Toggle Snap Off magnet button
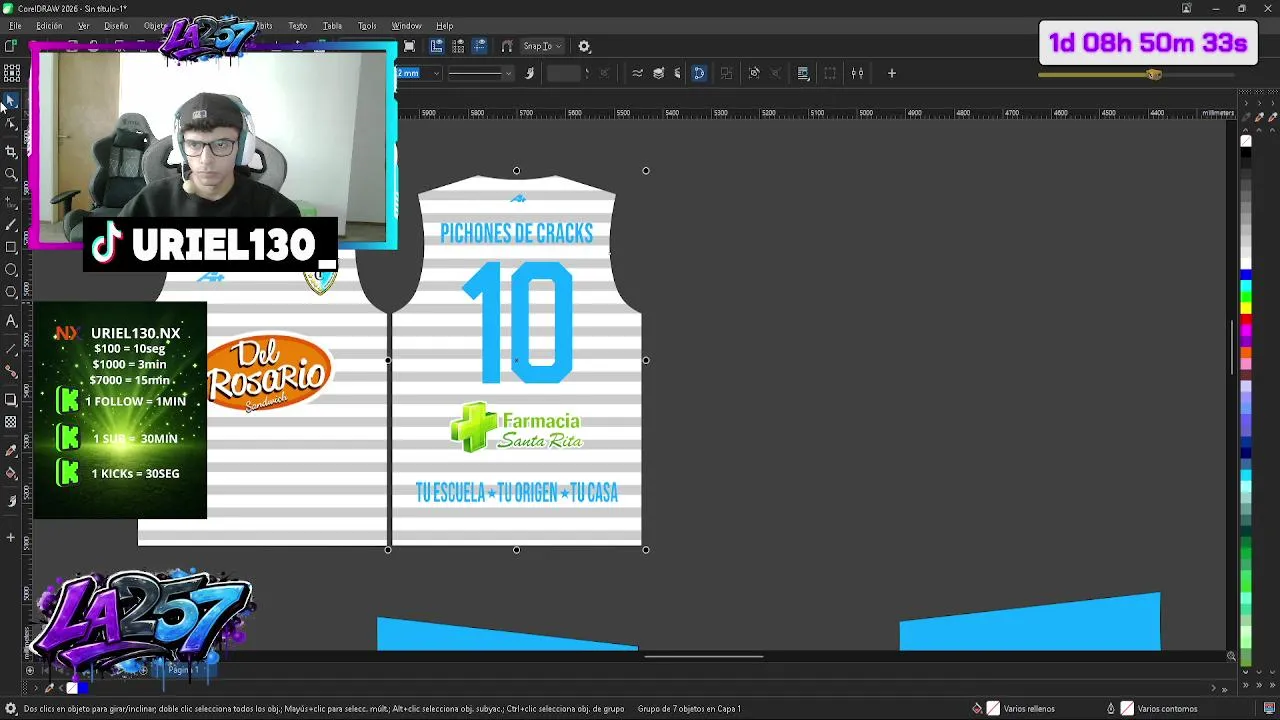1280x720 pixels. coord(507,46)
